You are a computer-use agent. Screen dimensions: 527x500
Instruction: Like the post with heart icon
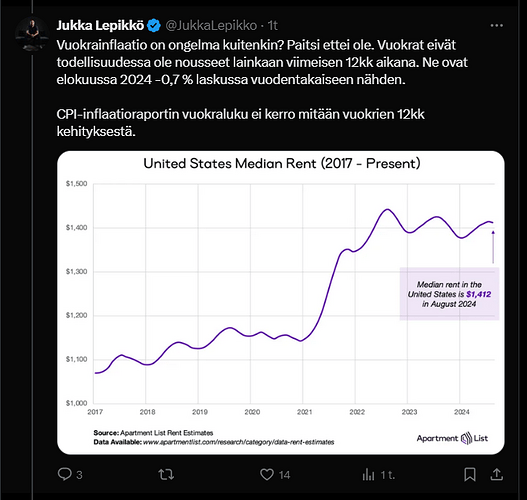pos(267,474)
